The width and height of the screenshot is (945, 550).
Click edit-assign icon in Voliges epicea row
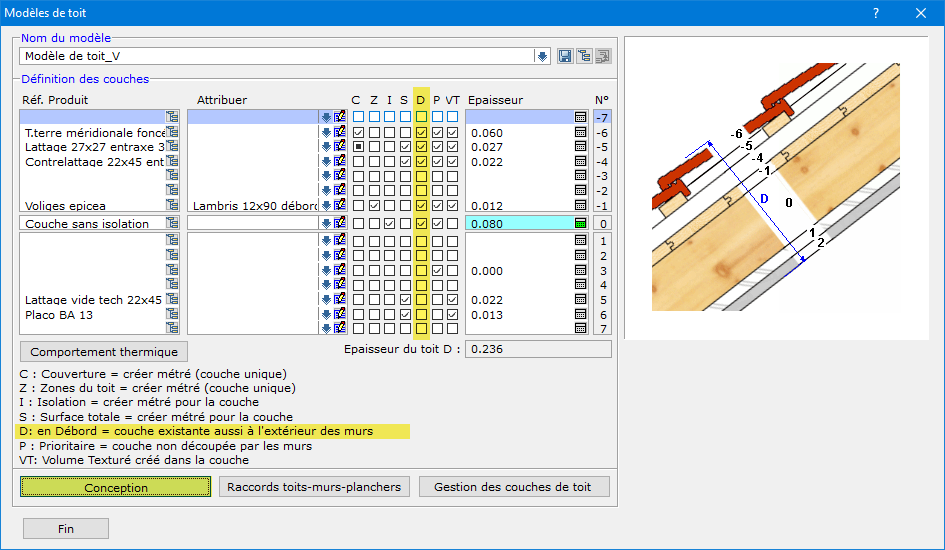pos(339,206)
